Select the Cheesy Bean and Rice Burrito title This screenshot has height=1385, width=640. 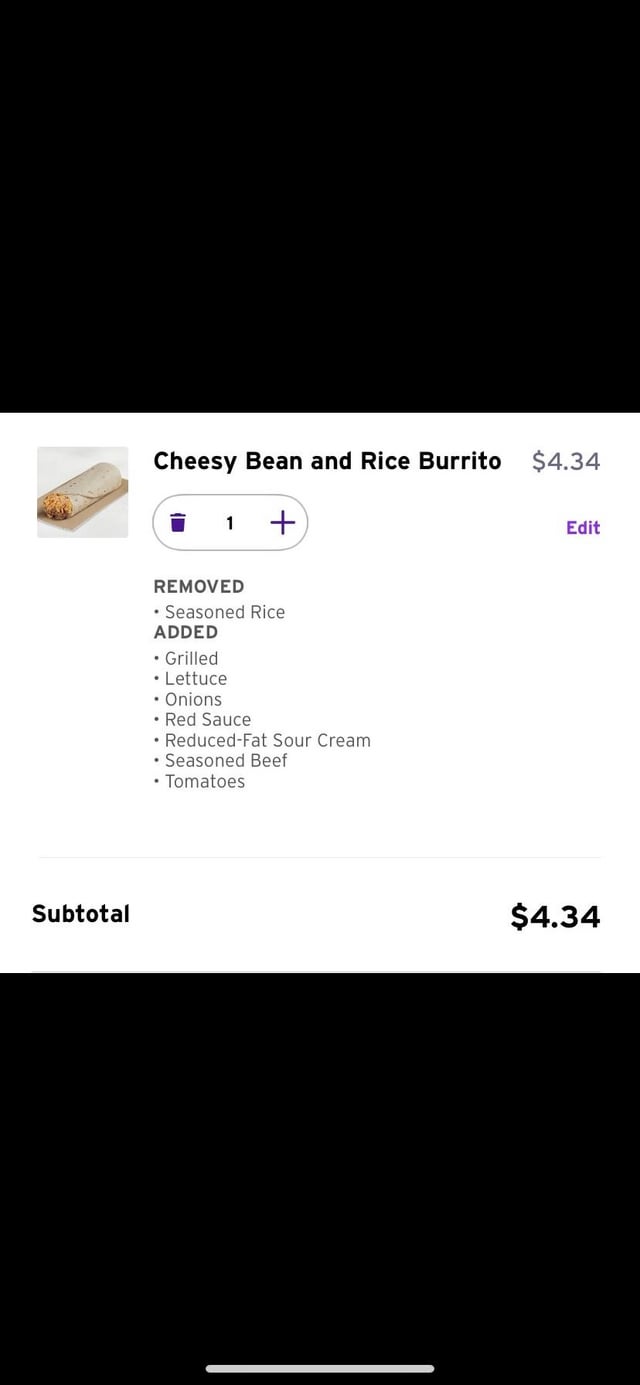[327, 461]
